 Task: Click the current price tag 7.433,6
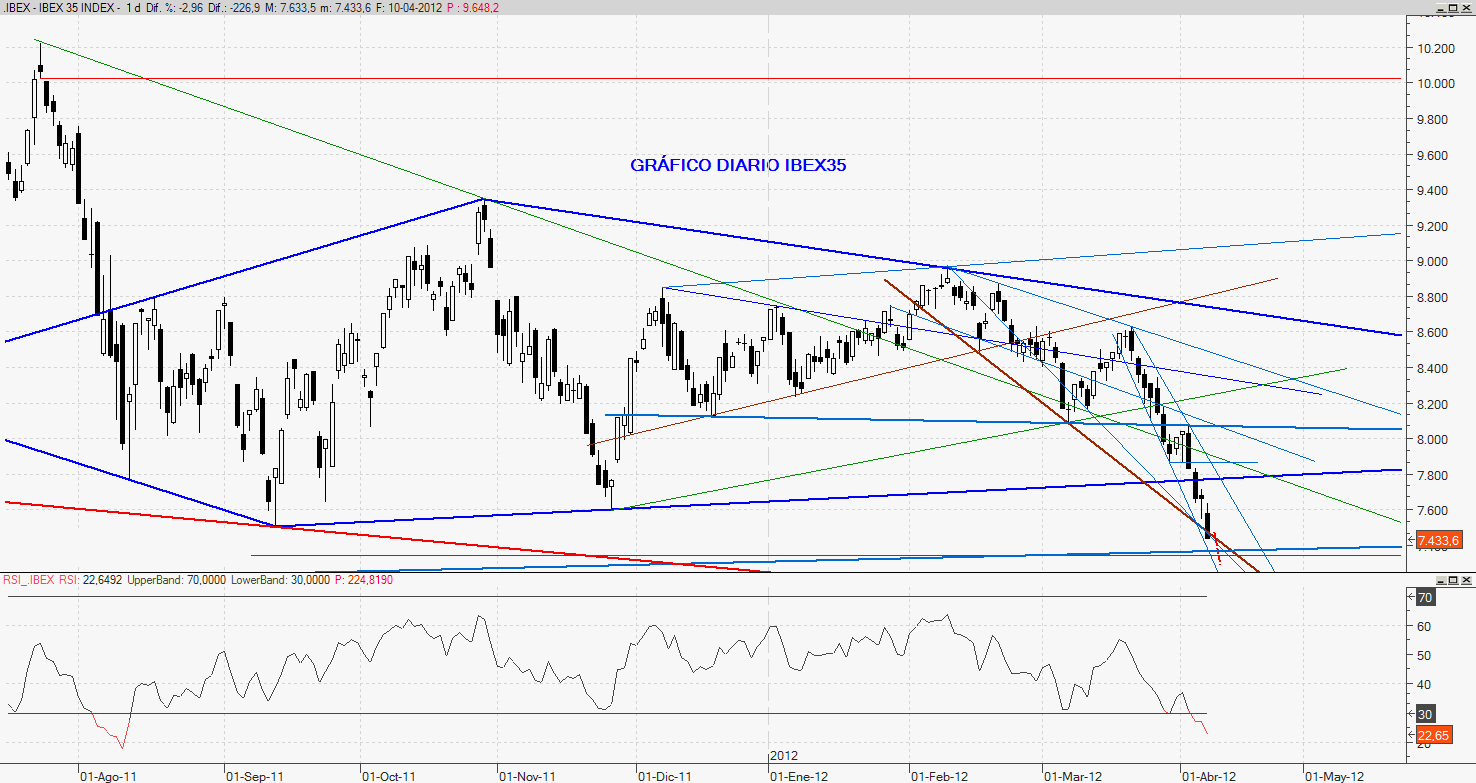pyautogui.click(x=1438, y=540)
